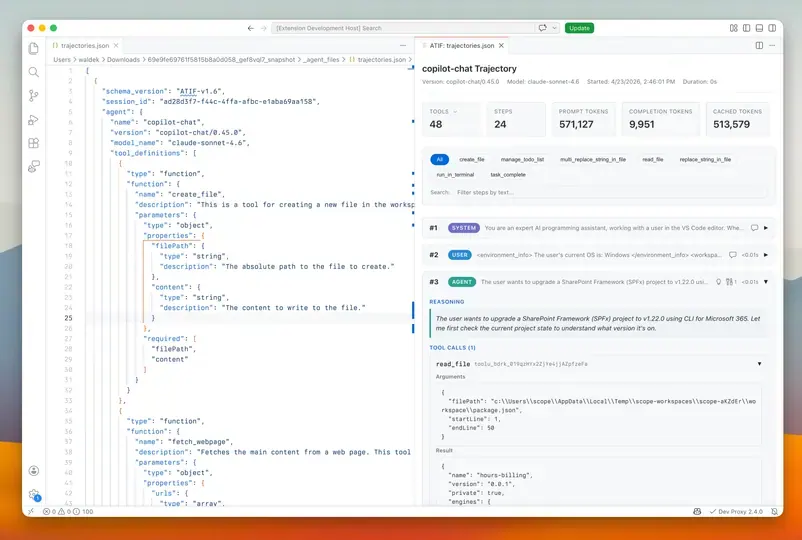The image size is (802, 540).
Task: Click the AGENT badge on step #3
Action: tap(462, 282)
